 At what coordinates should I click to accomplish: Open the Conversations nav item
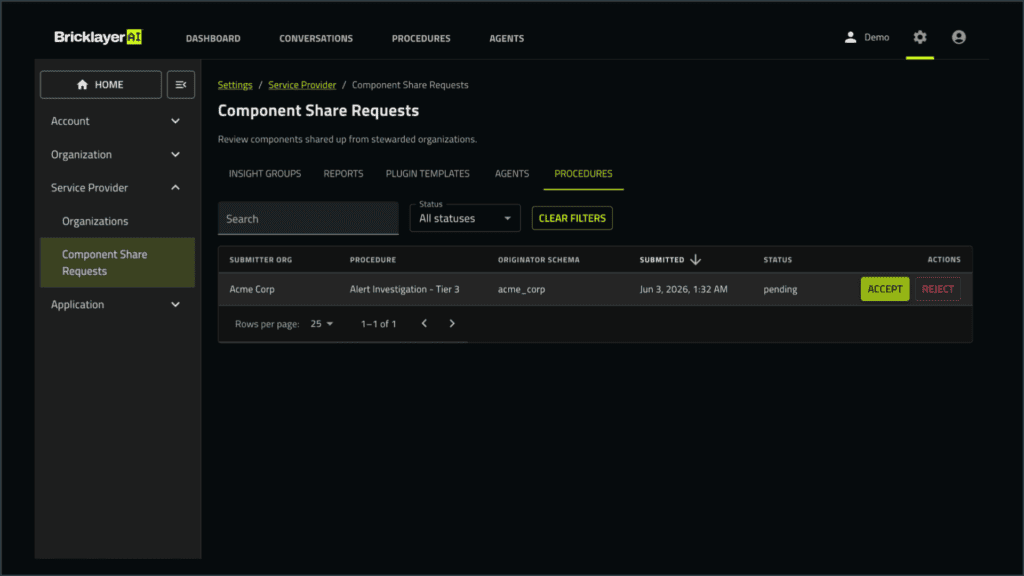[316, 39]
